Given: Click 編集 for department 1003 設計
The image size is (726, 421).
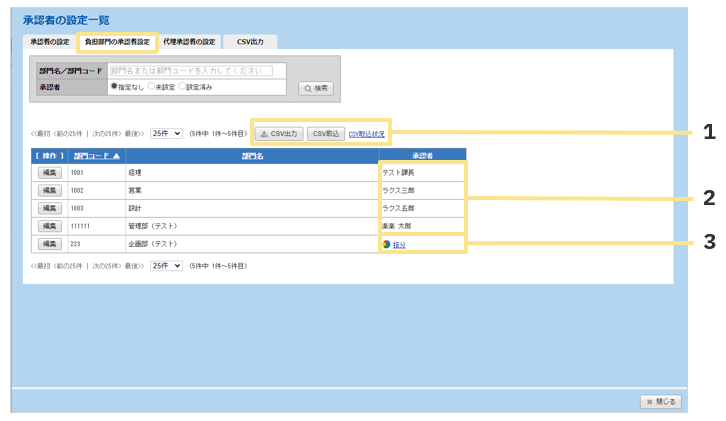Looking at the screenshot, I should point(49,208).
